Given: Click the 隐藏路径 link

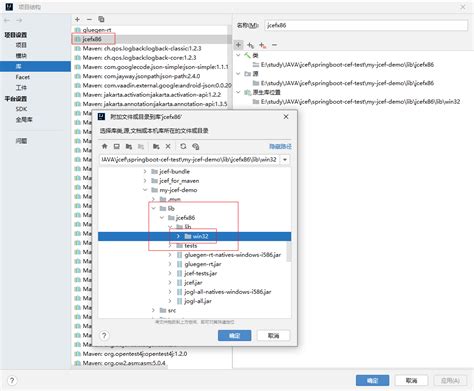Looking at the screenshot, I should point(280,146).
